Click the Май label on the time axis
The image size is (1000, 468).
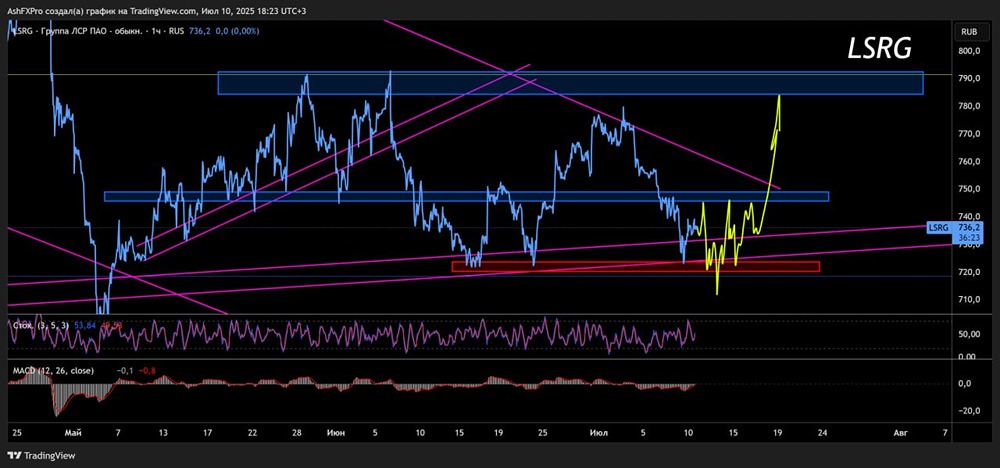(x=73, y=434)
